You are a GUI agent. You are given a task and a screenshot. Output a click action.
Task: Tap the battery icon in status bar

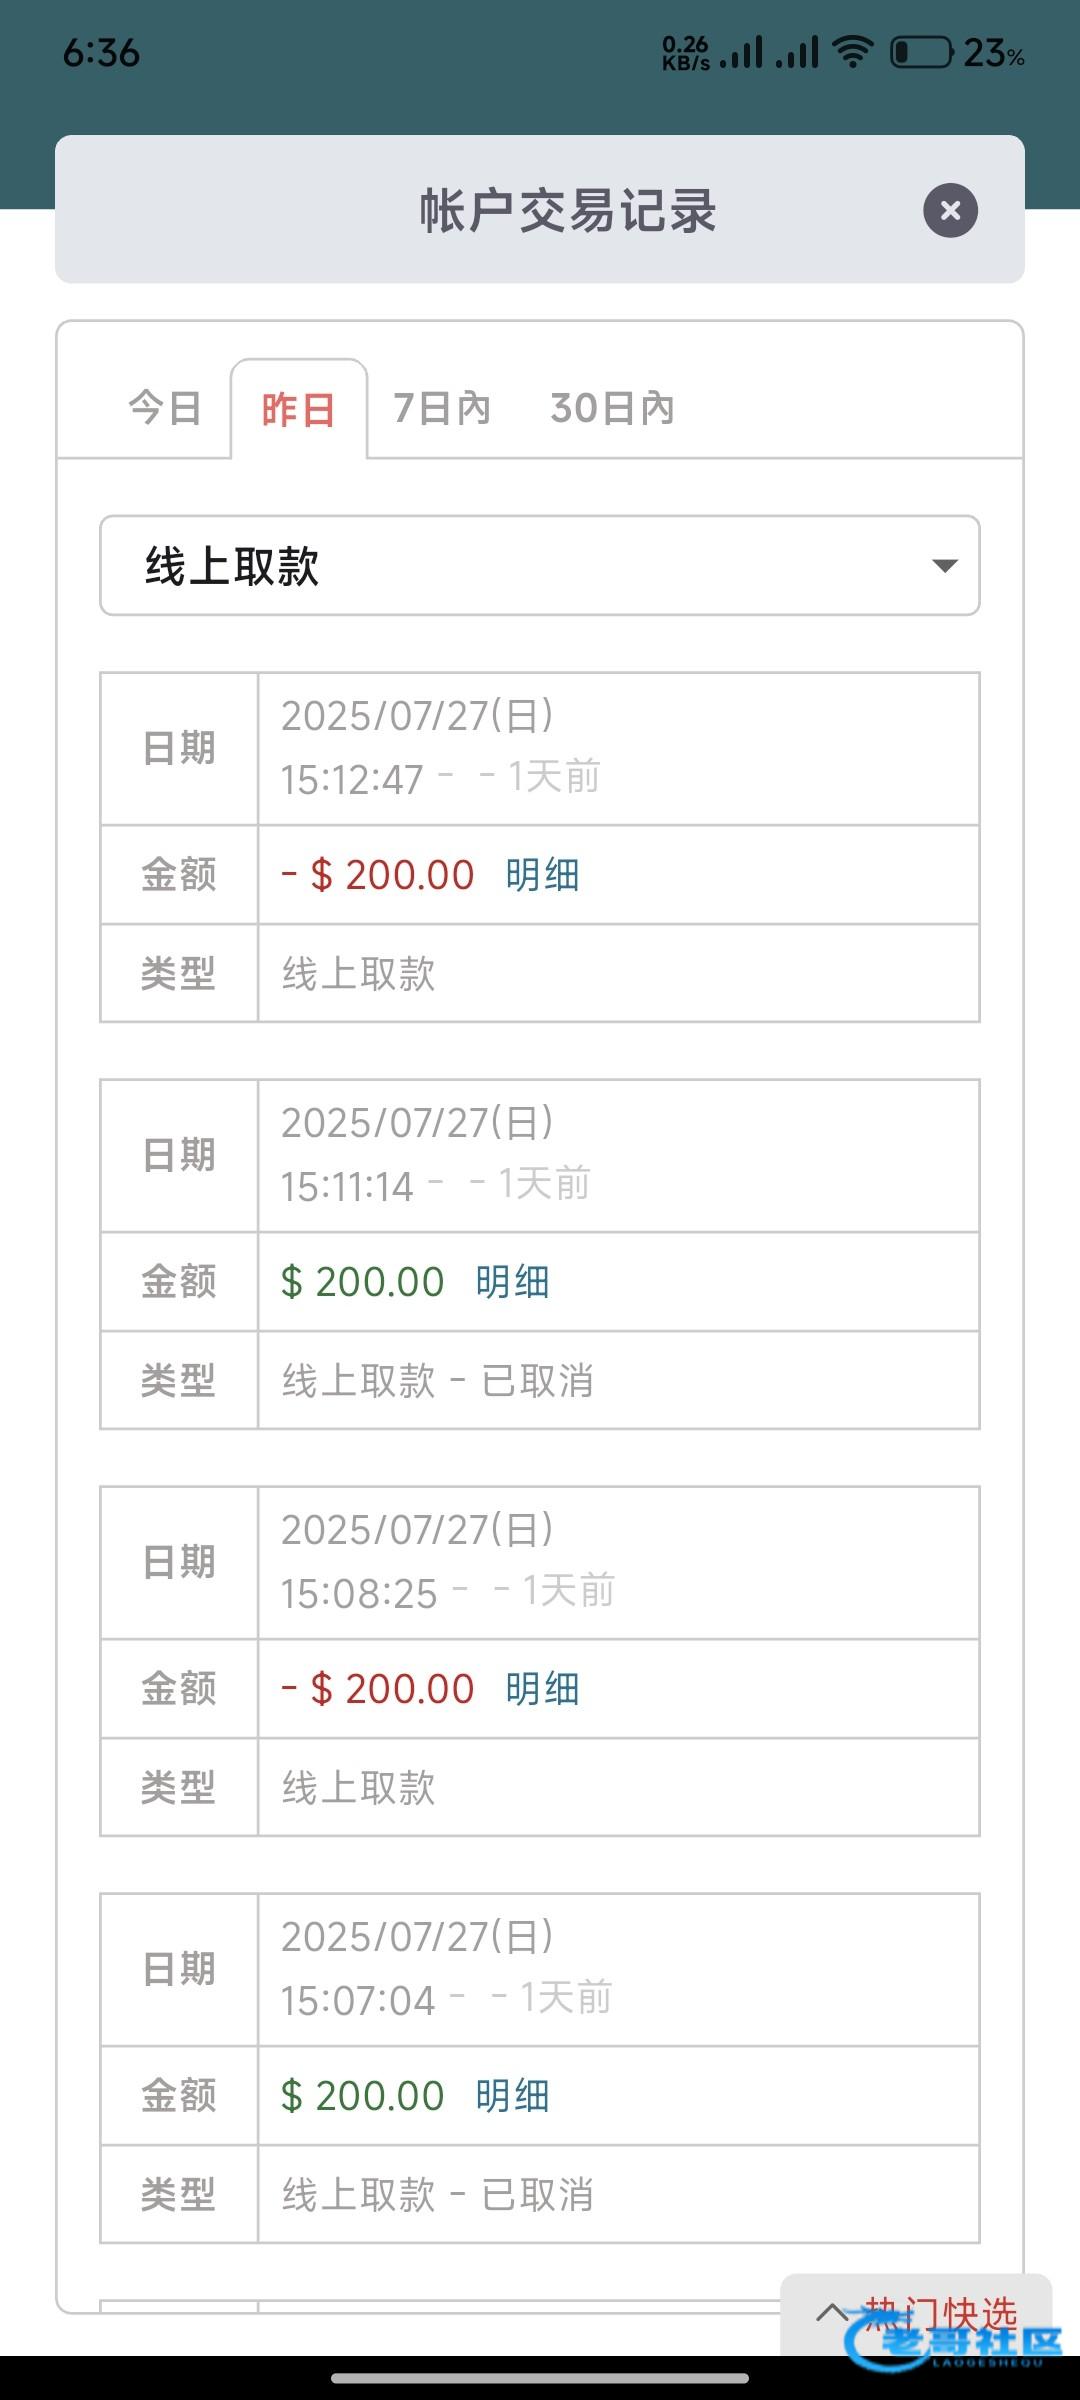coord(921,52)
